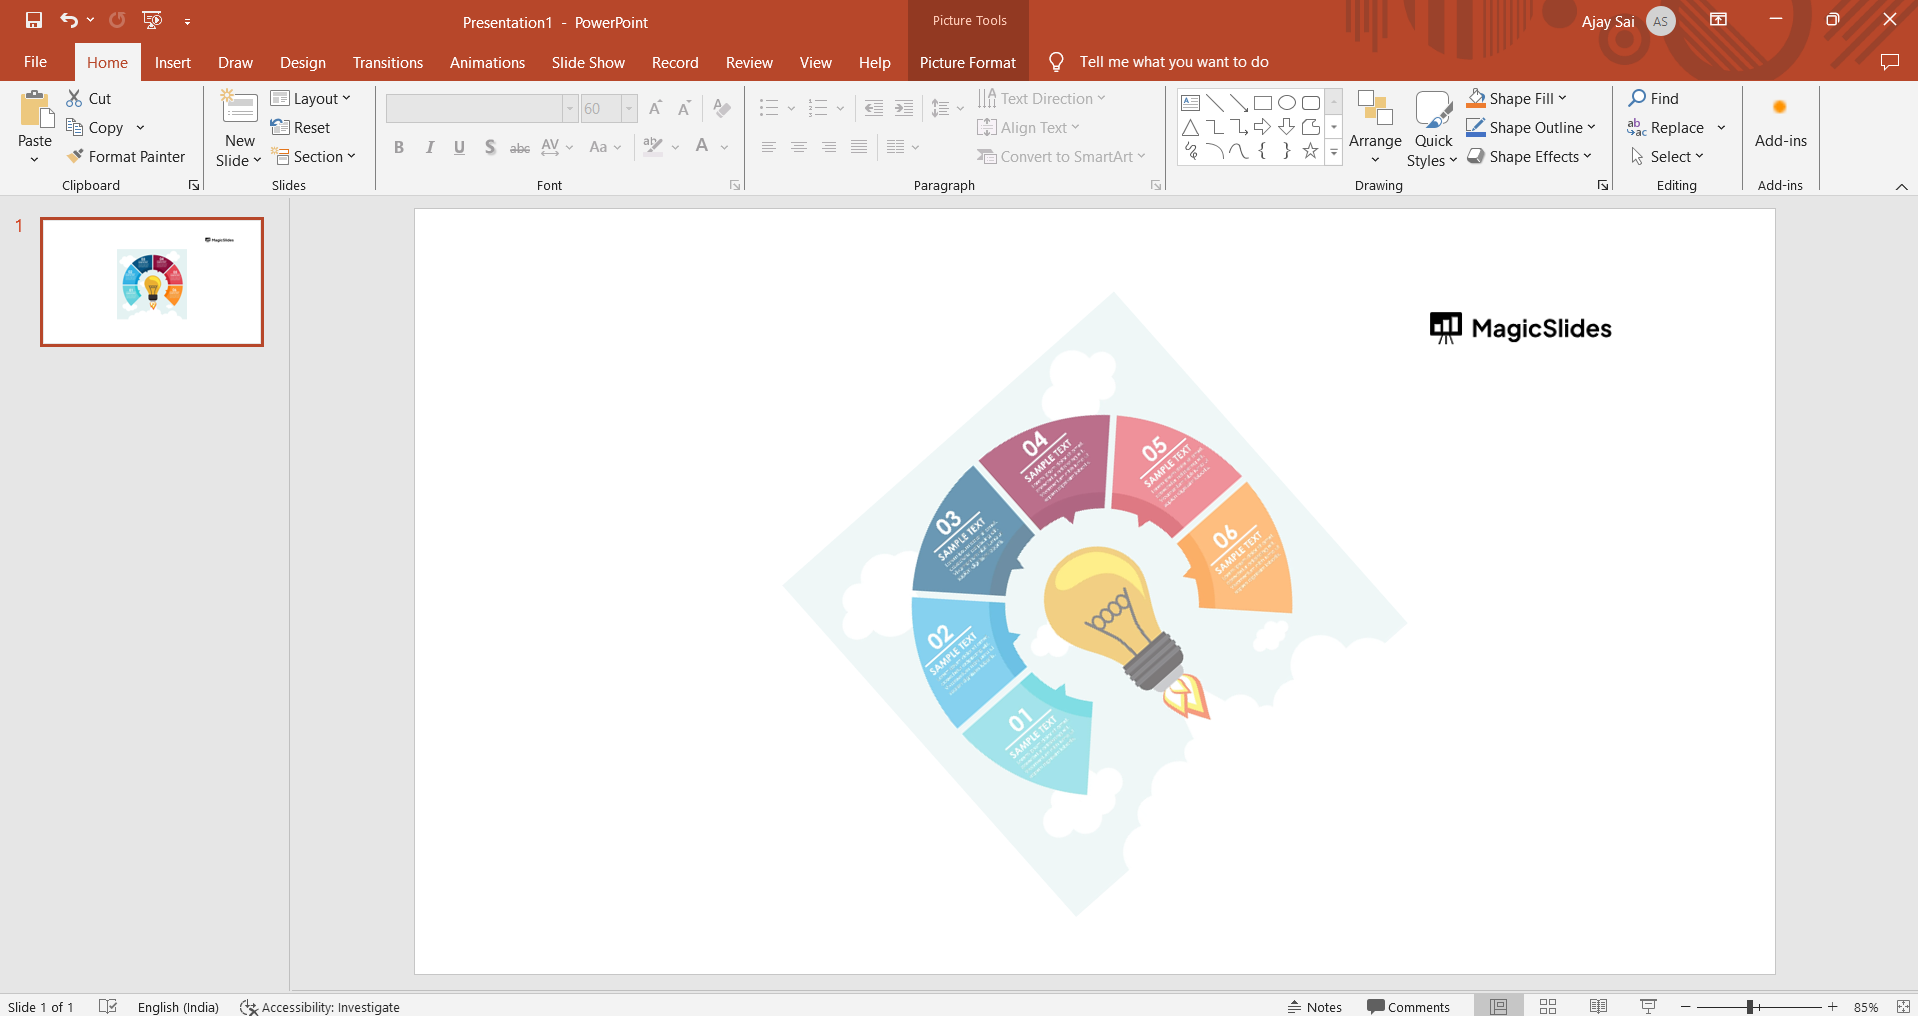Select slide 1 thumbnail in panel
This screenshot has width=1918, height=1016.
click(x=152, y=282)
